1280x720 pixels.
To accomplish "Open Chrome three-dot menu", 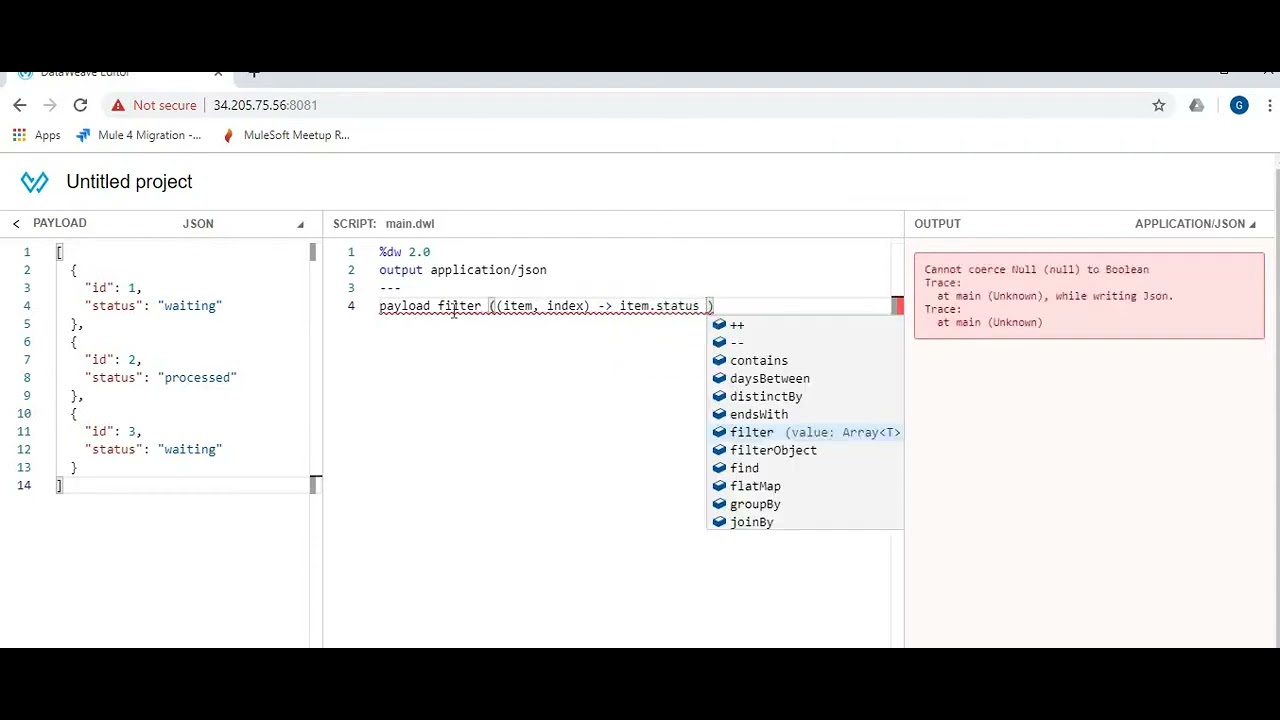I will click(1270, 105).
